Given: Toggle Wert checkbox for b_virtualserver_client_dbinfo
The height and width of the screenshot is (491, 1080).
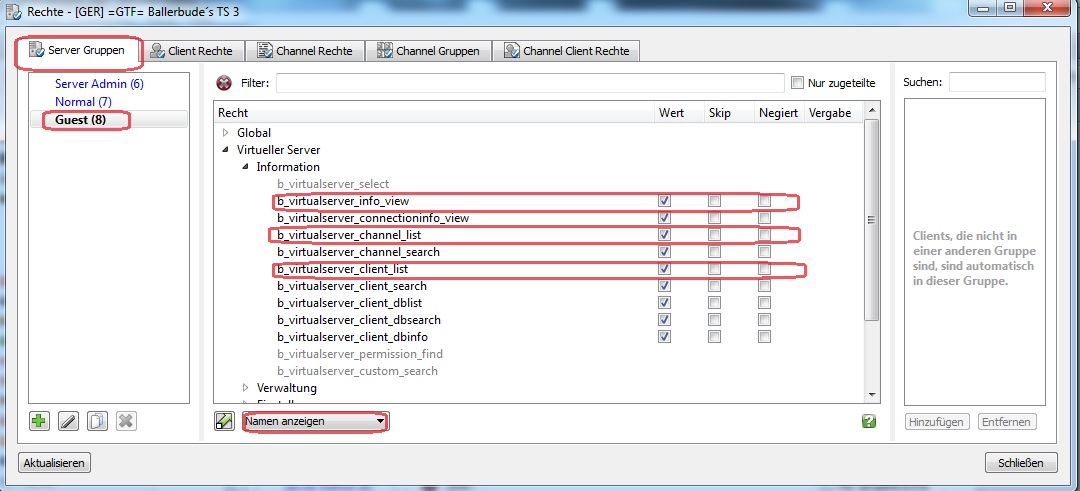Looking at the screenshot, I should 665,337.
